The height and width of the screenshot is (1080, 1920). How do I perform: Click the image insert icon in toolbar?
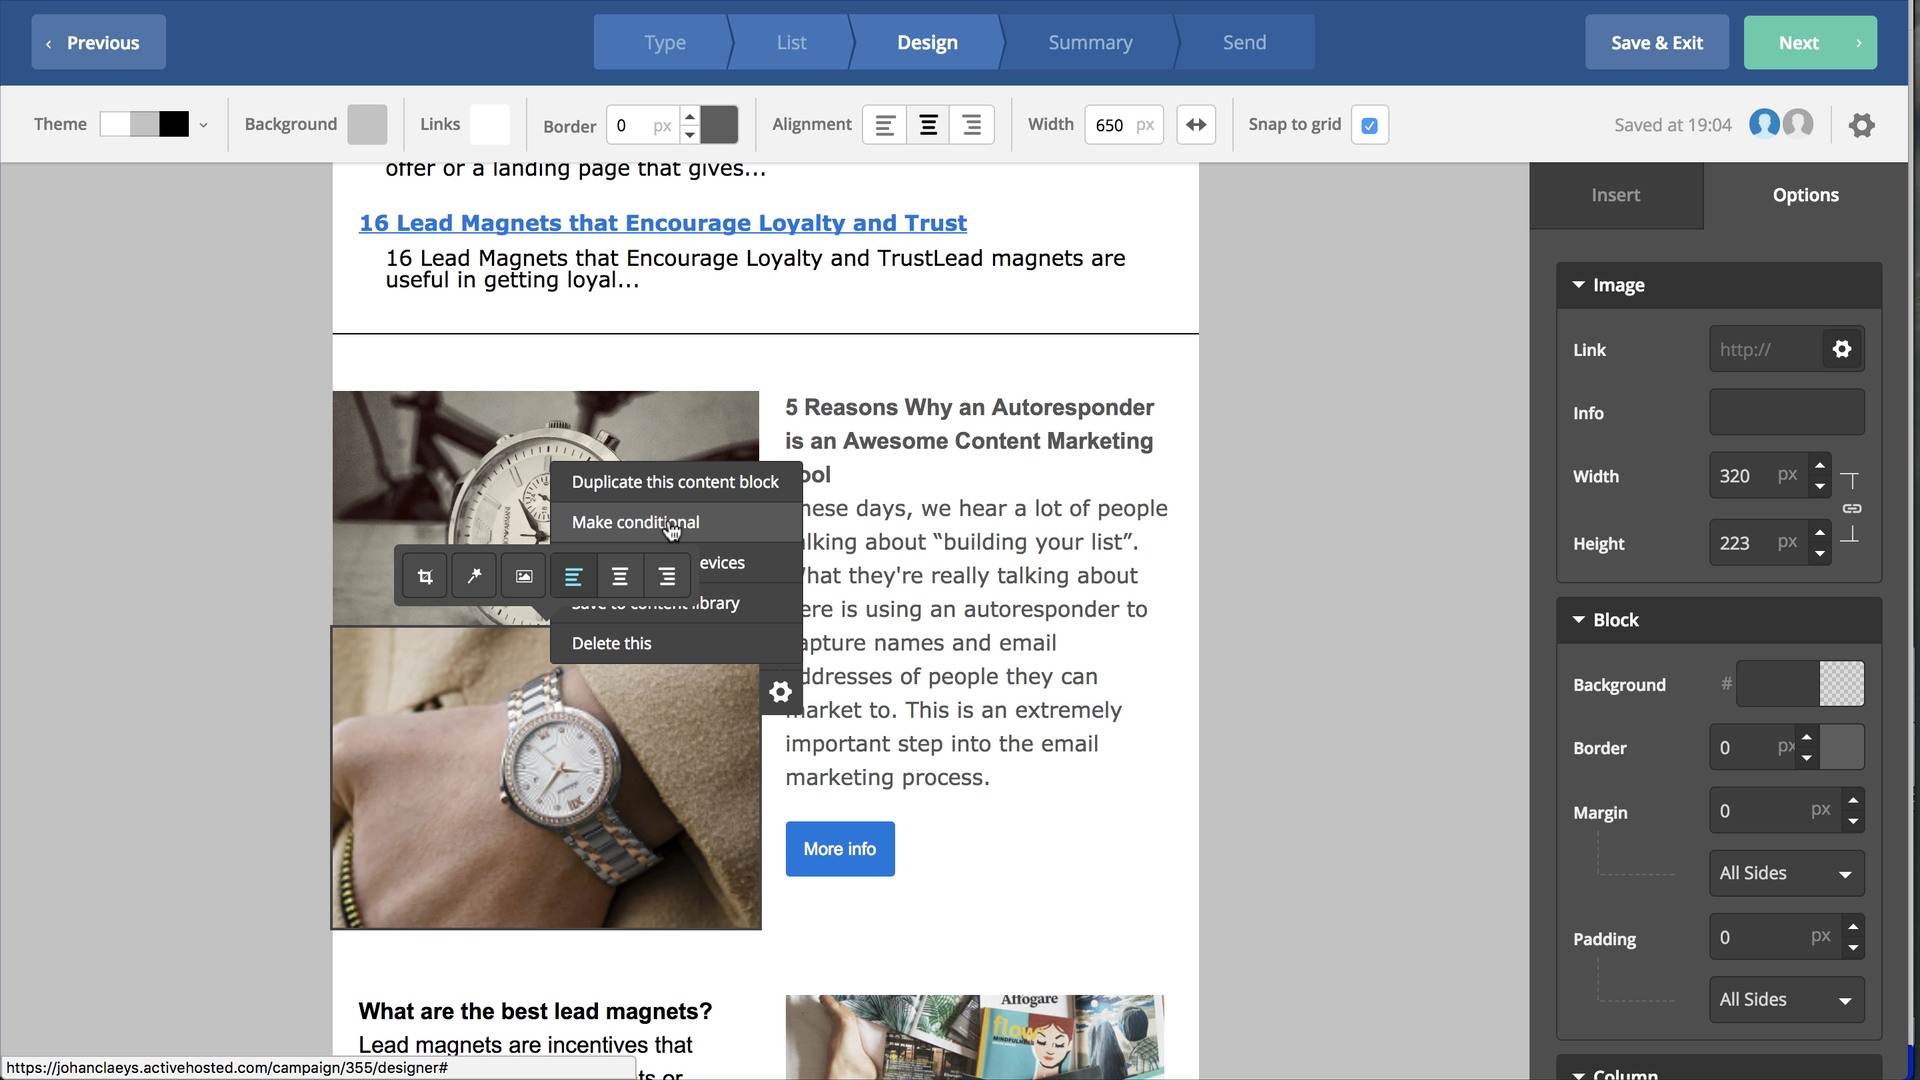point(522,576)
